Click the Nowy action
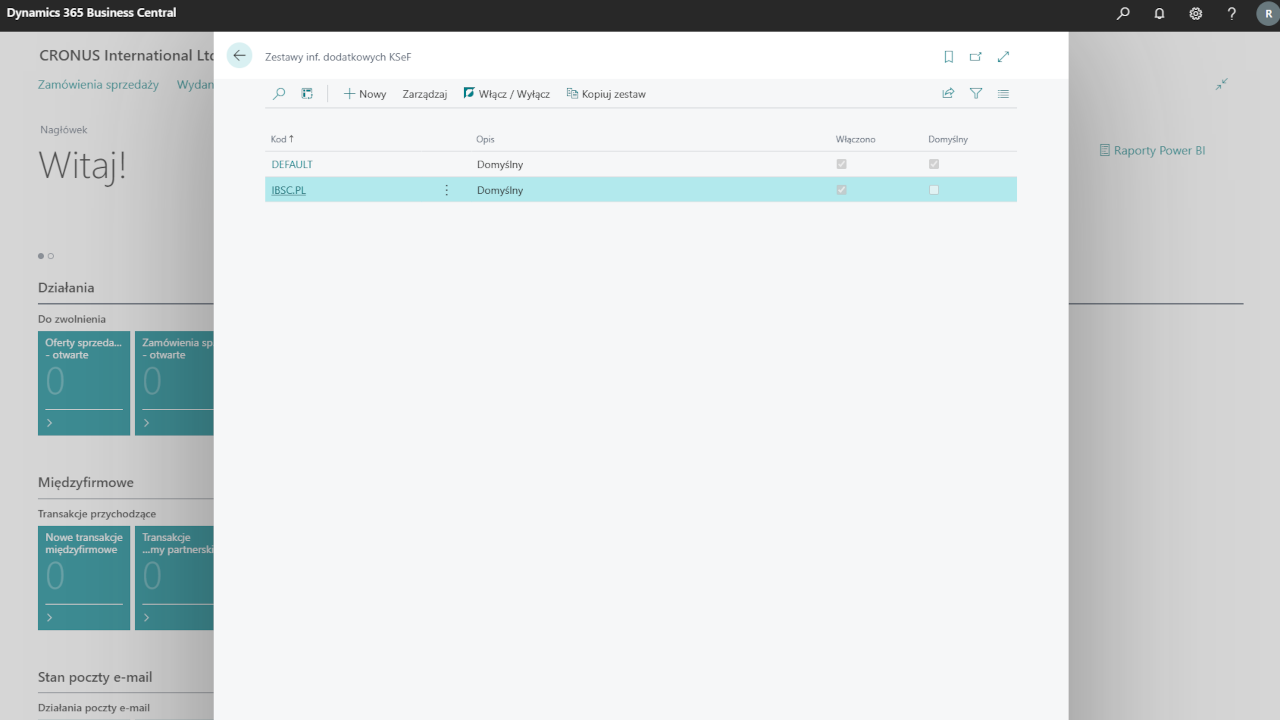 pyautogui.click(x=365, y=94)
